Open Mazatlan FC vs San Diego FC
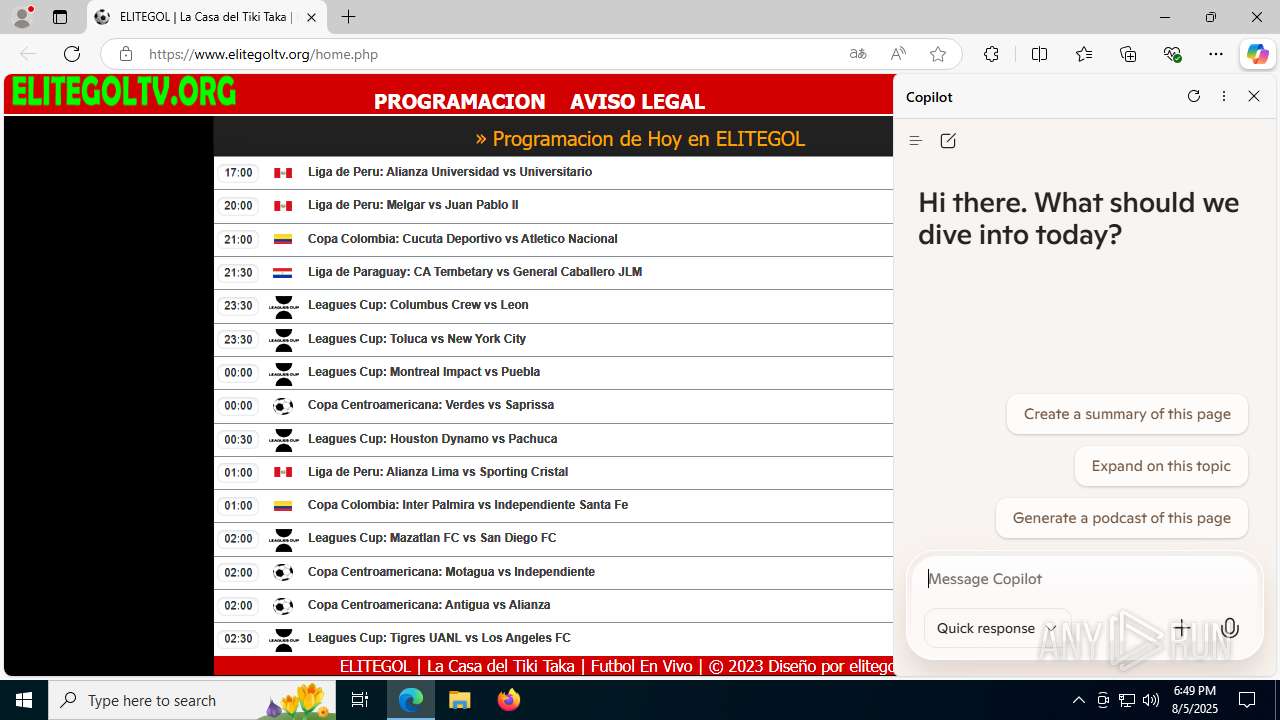 pos(432,538)
